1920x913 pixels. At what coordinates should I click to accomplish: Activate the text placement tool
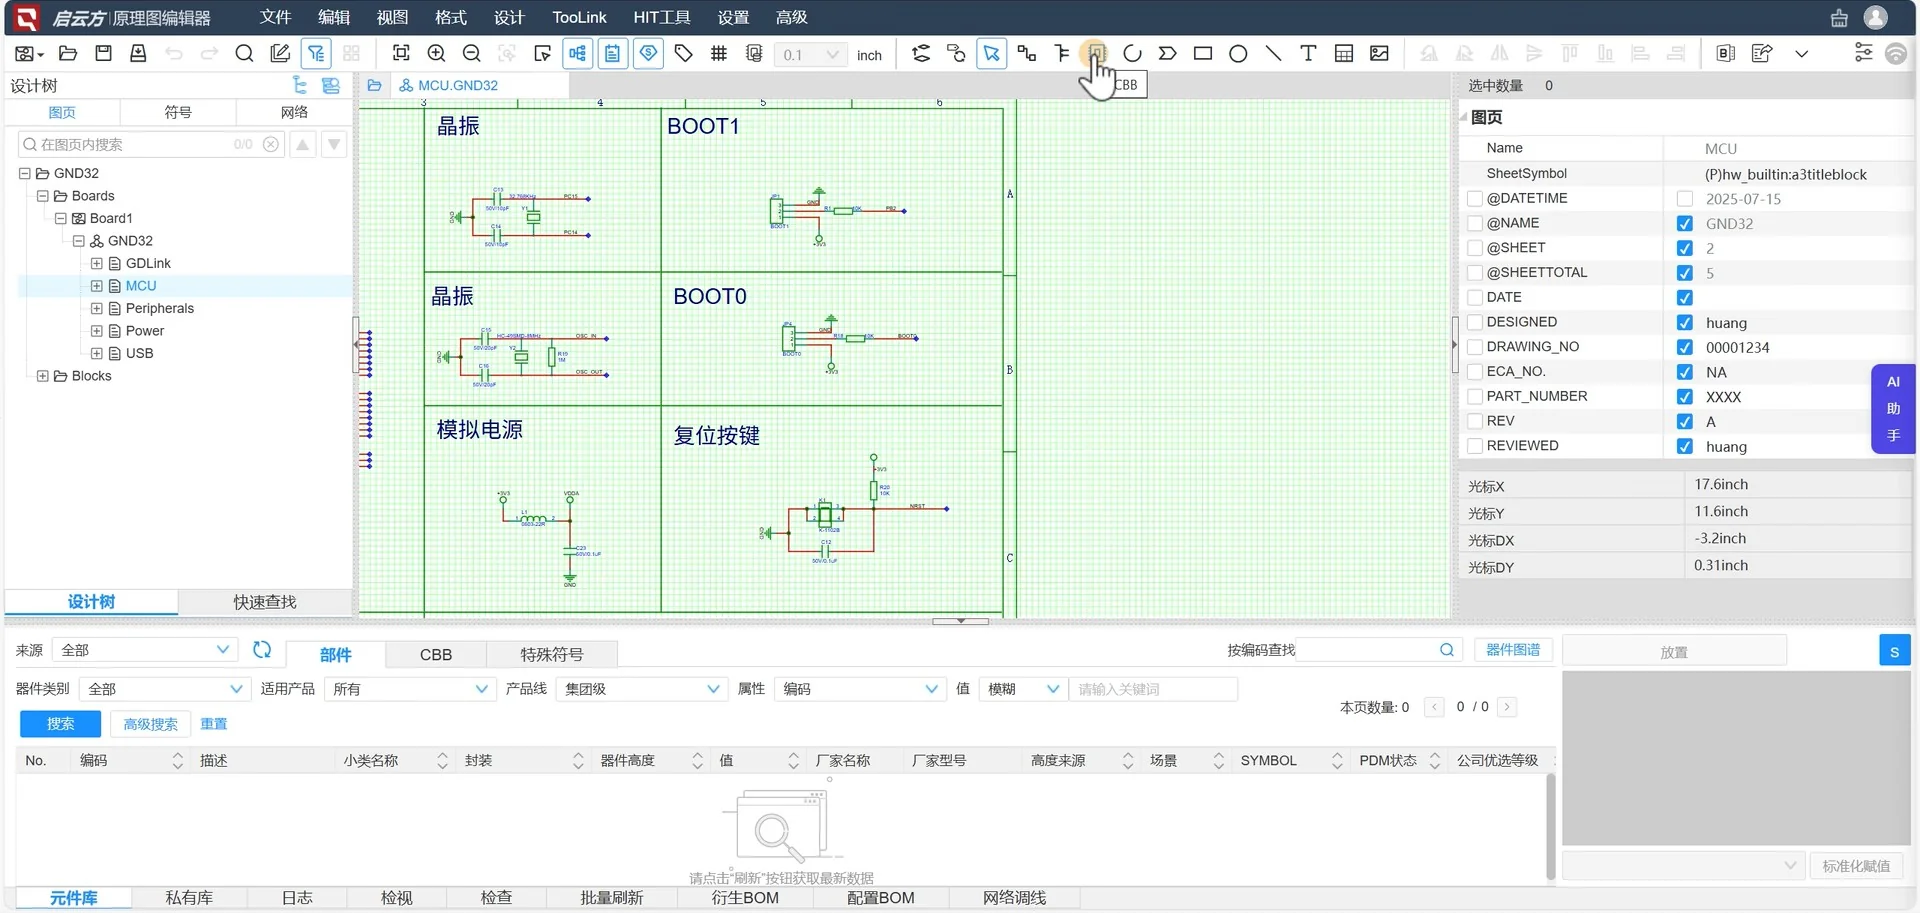(1308, 53)
